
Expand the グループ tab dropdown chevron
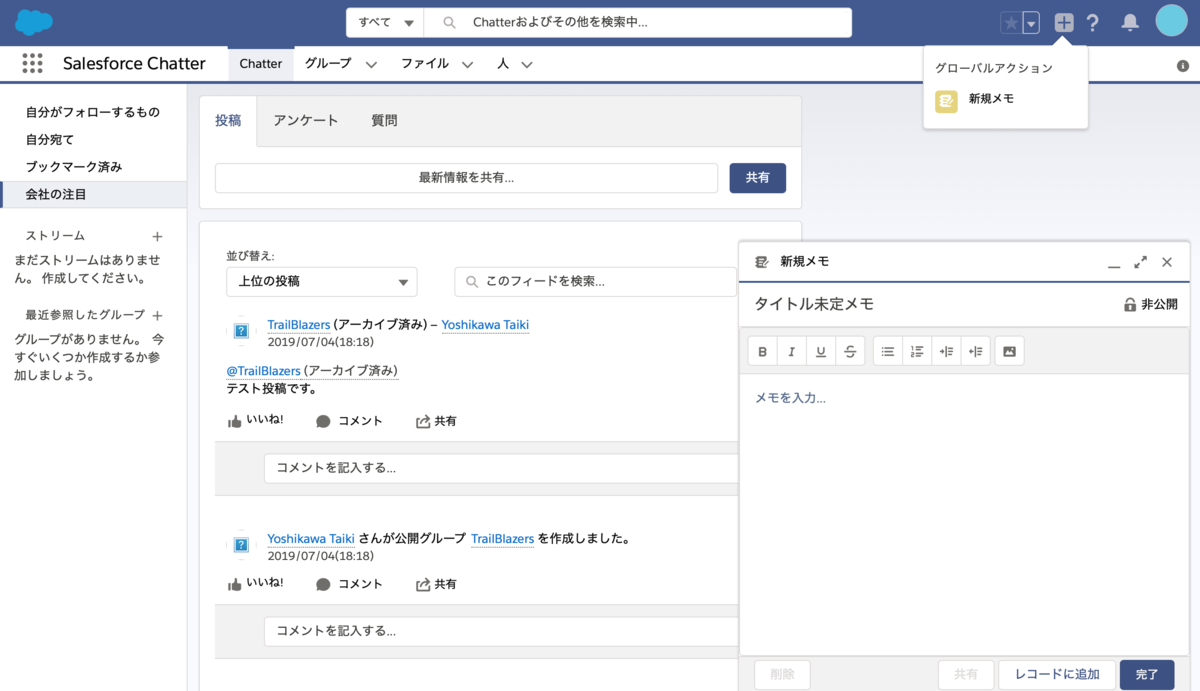coord(370,63)
